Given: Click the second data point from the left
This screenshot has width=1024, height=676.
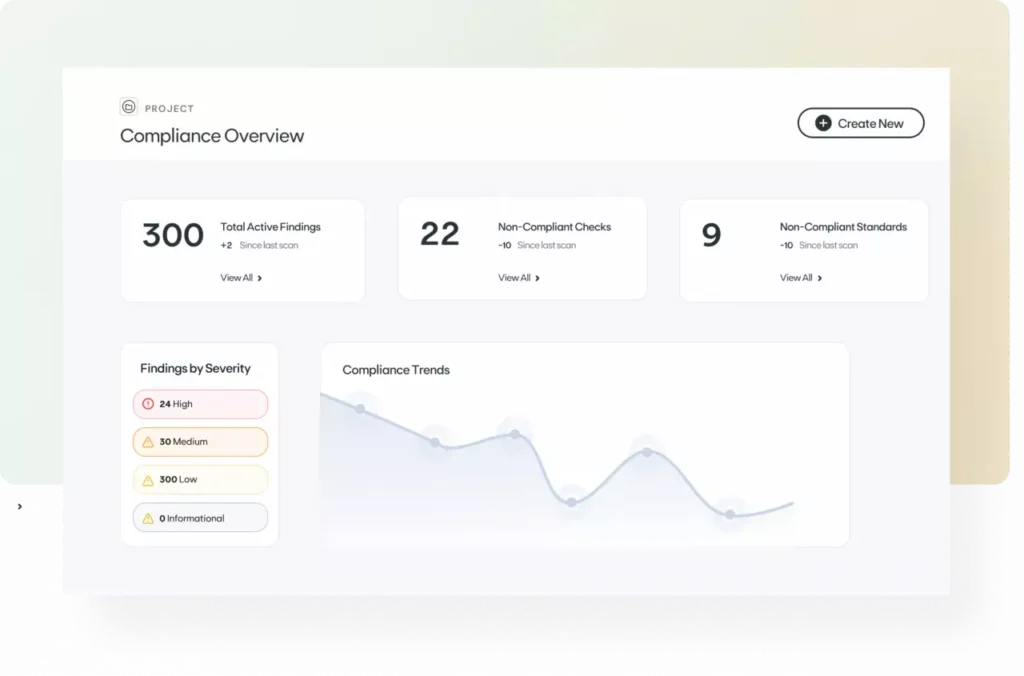Looking at the screenshot, I should tap(435, 441).
